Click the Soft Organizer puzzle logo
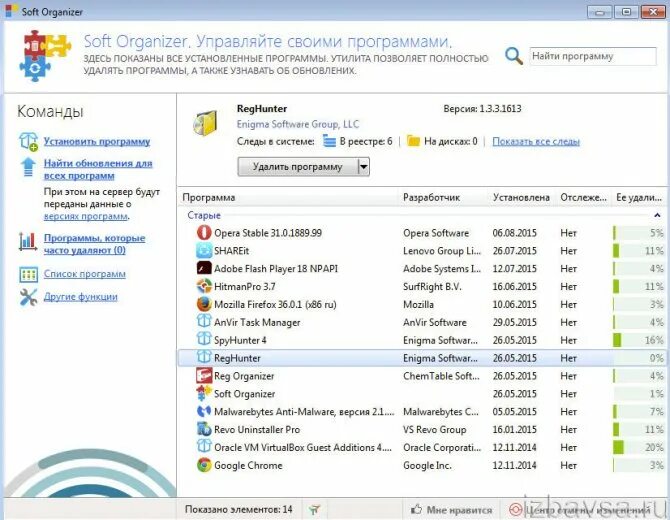The height and width of the screenshot is (520, 670). [45, 56]
